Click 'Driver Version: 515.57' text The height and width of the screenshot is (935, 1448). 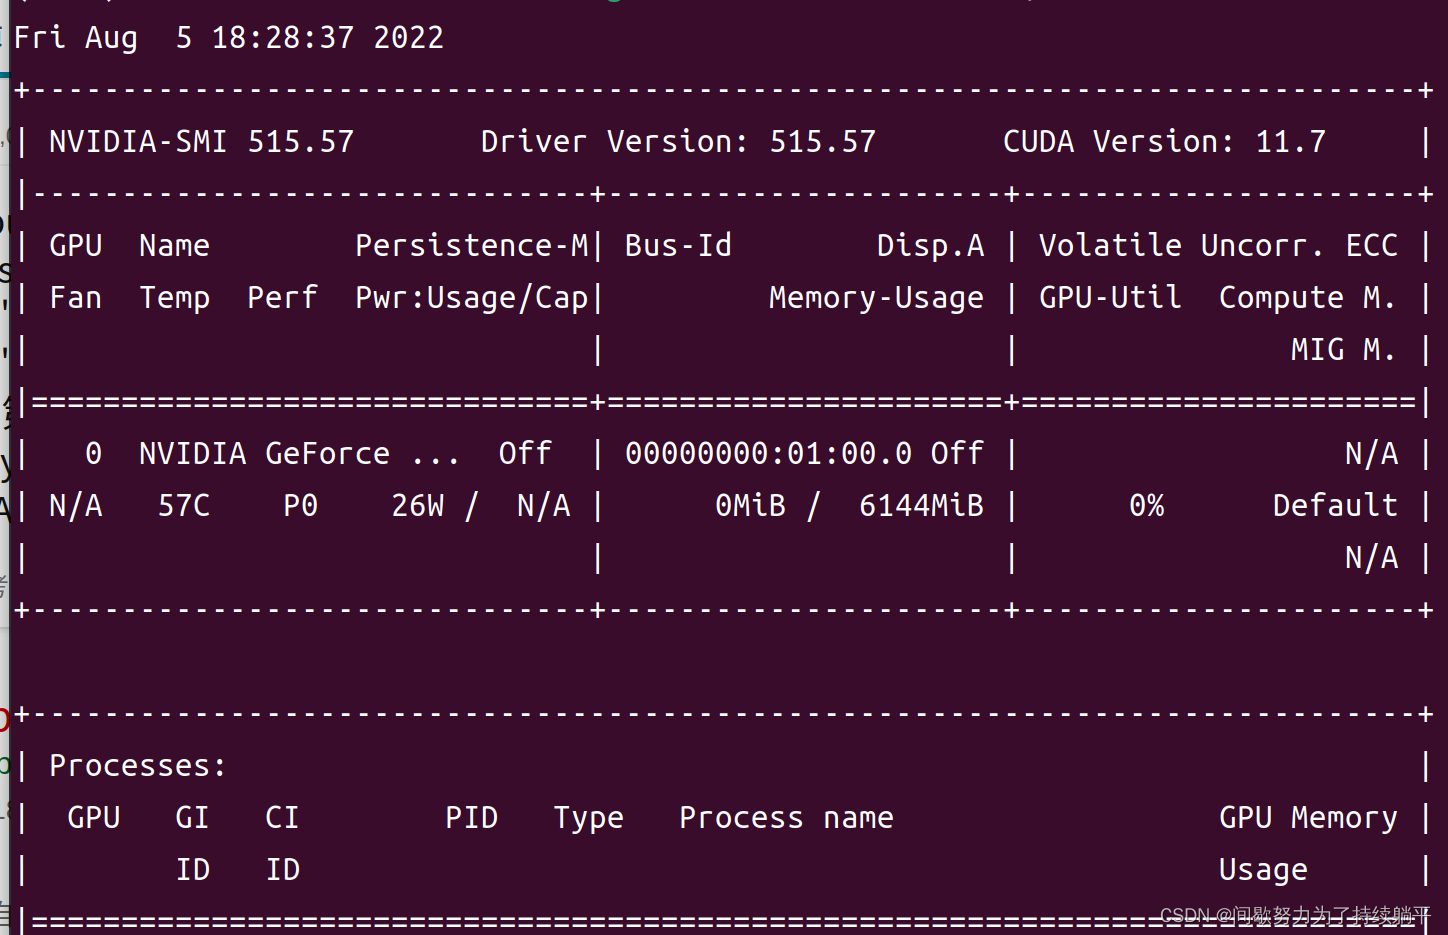coord(678,142)
